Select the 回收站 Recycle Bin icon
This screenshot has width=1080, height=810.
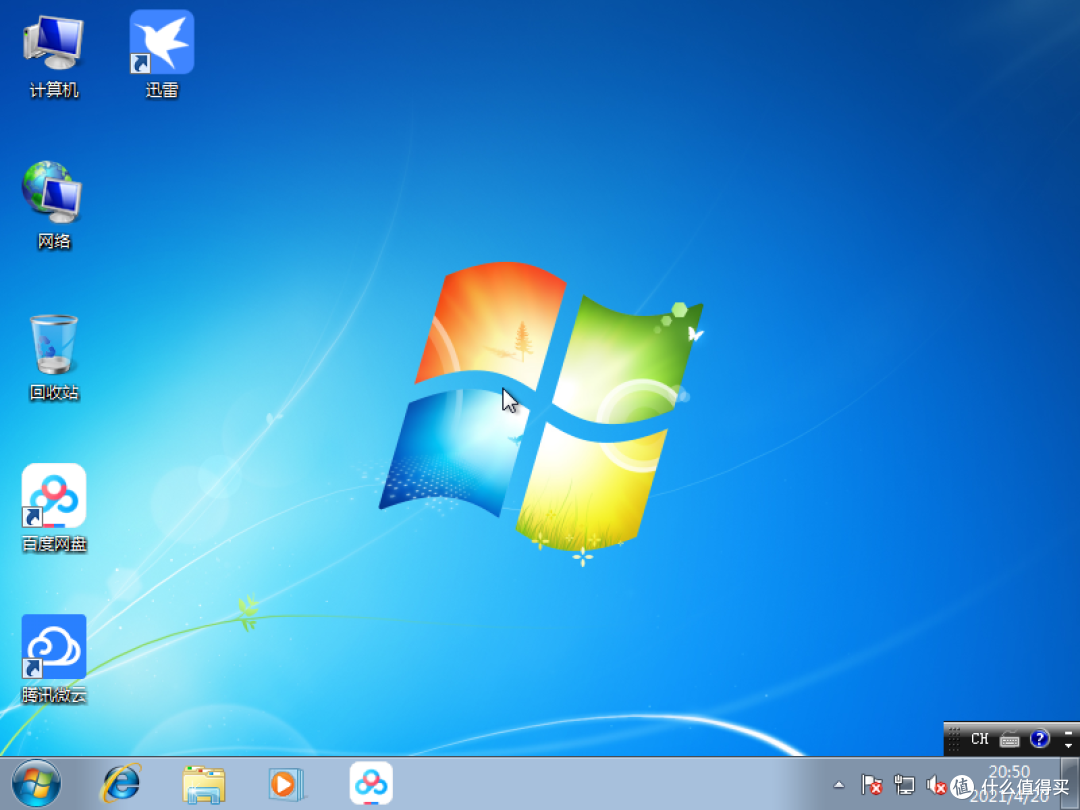[x=54, y=357]
